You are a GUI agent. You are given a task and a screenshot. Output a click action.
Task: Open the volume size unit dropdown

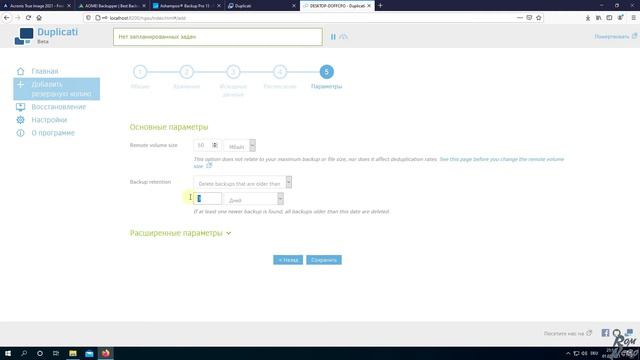[240, 146]
